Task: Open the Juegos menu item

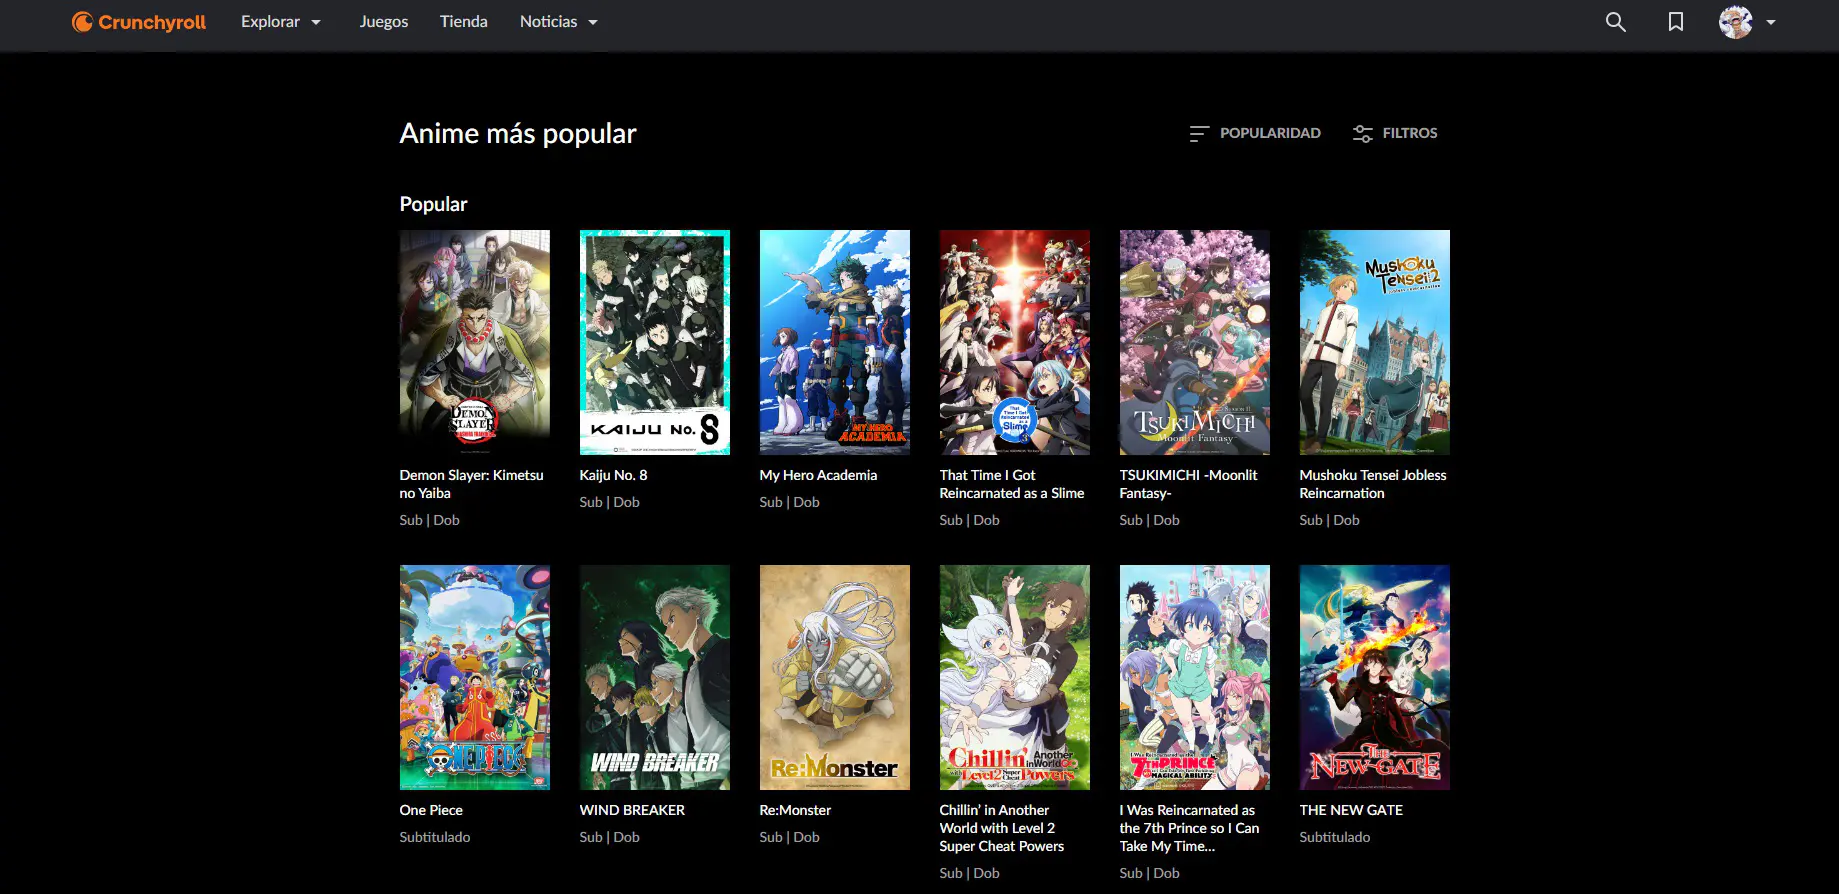Action: [x=384, y=22]
